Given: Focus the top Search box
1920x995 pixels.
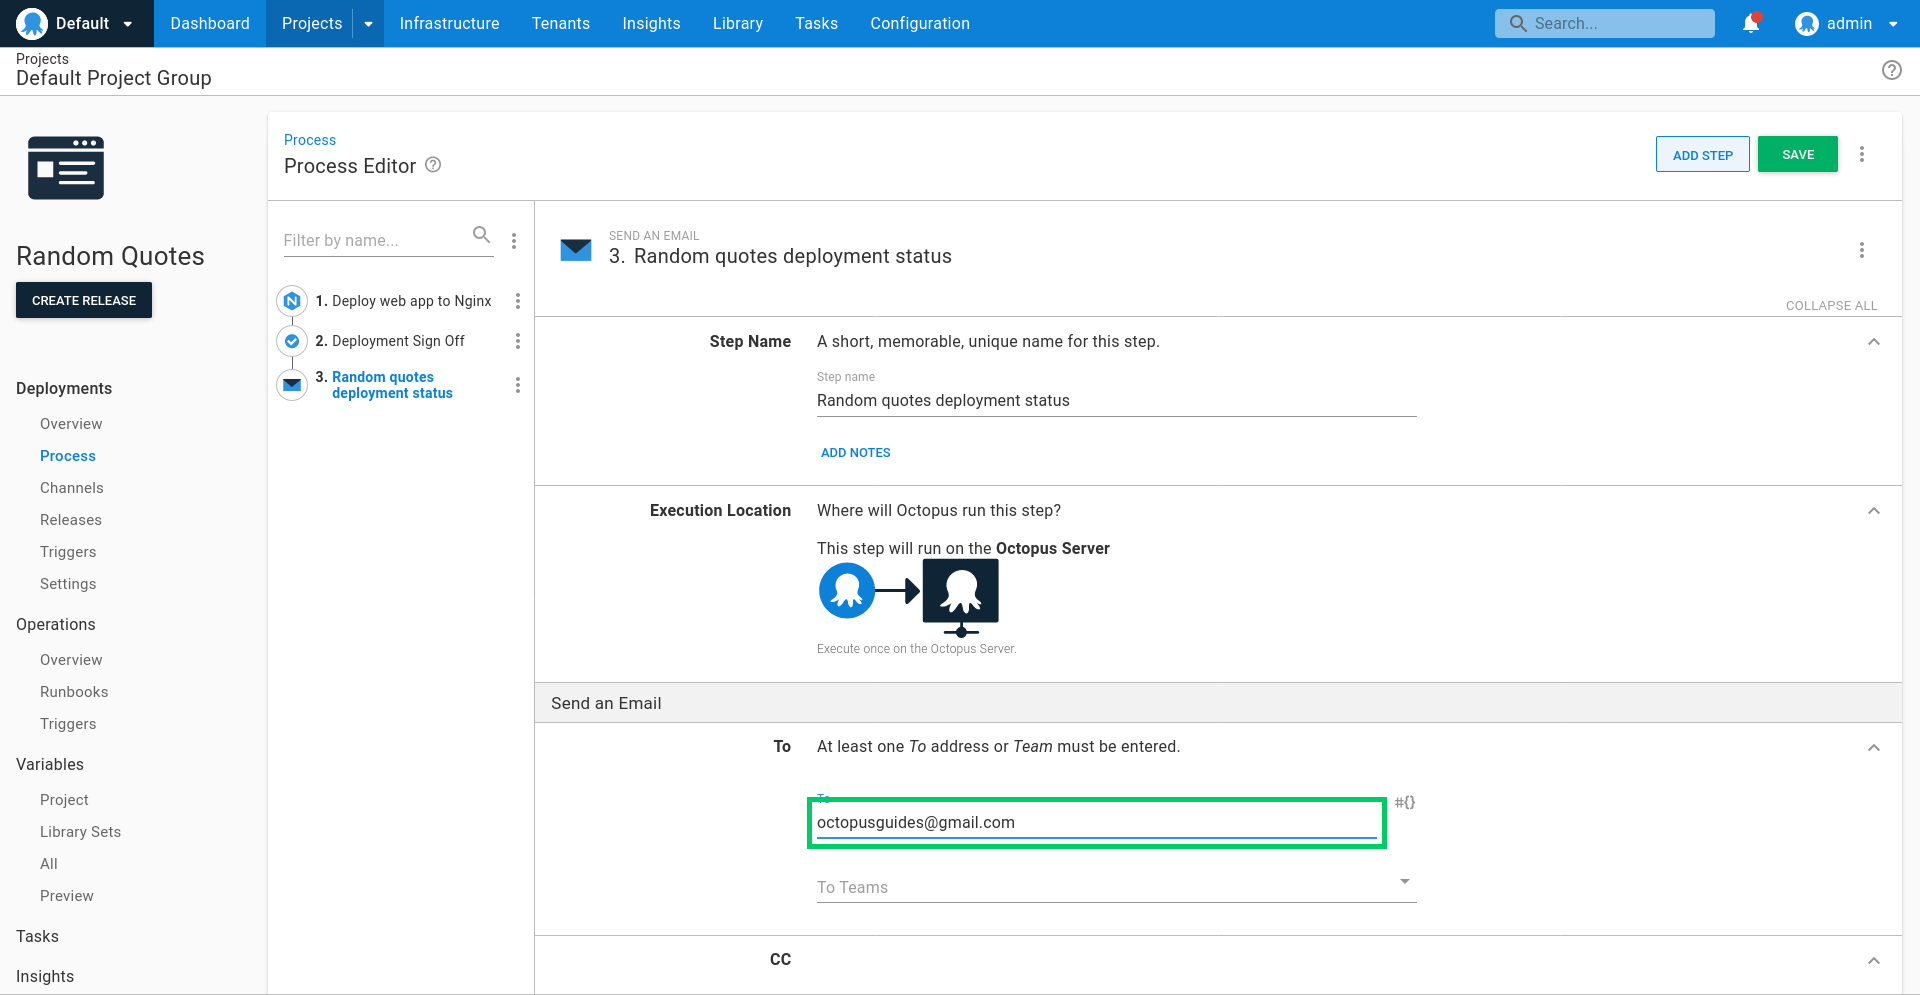Looking at the screenshot, I should pyautogui.click(x=1605, y=23).
